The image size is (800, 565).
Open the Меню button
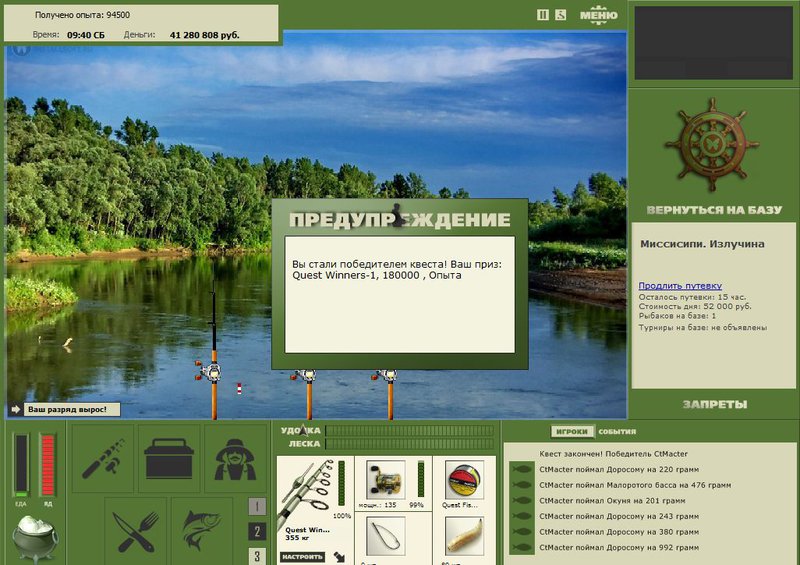598,15
